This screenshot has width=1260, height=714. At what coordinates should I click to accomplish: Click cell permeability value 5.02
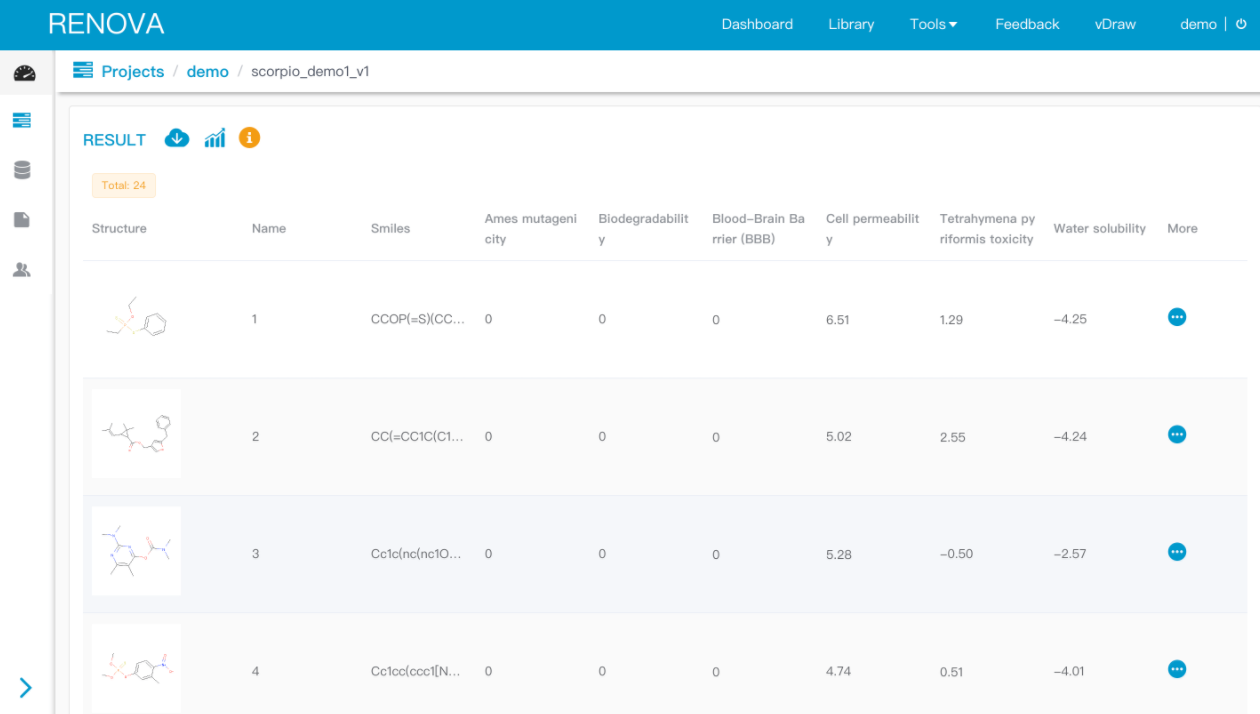tap(839, 436)
